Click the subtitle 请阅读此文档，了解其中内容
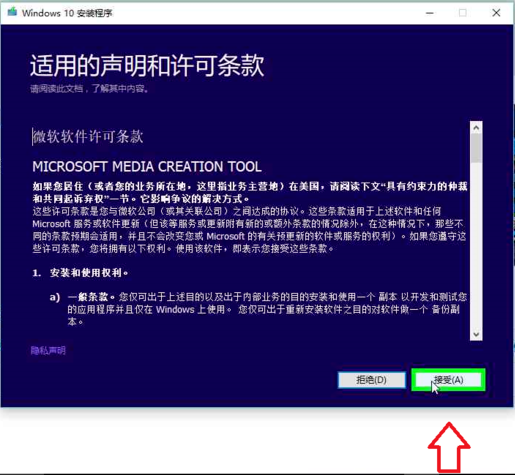This screenshot has height=475, width=515. [89, 89]
